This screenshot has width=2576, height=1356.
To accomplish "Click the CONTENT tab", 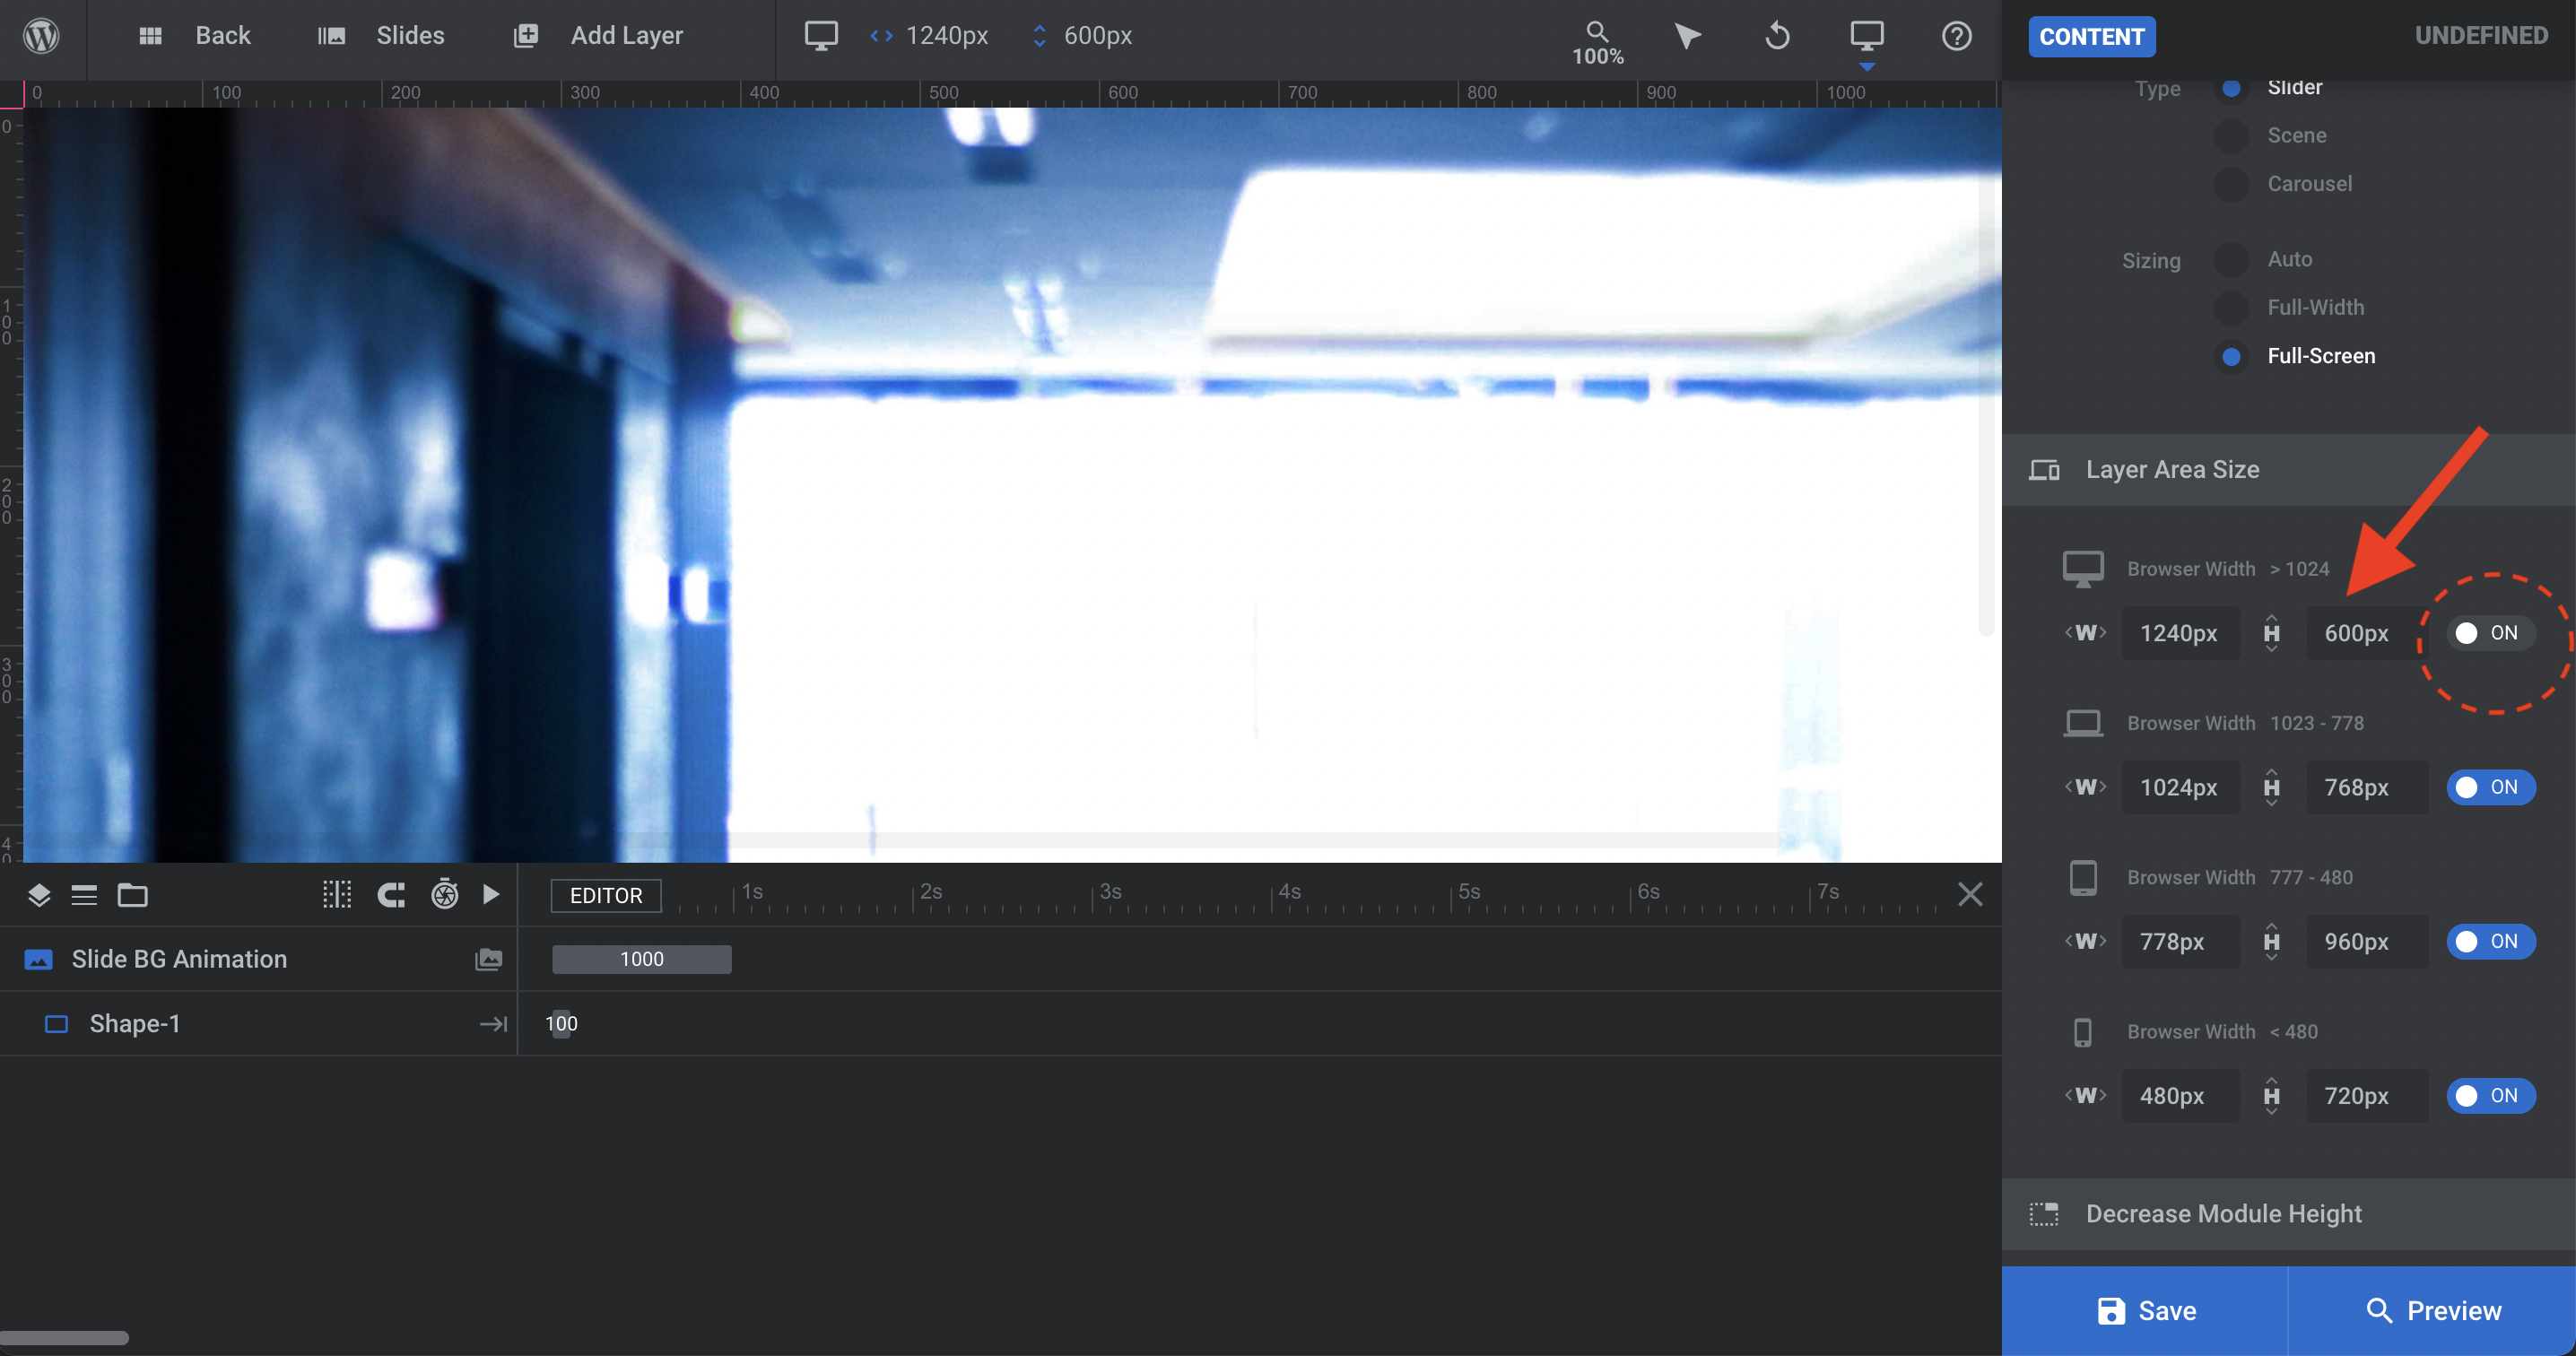I will click(2093, 36).
